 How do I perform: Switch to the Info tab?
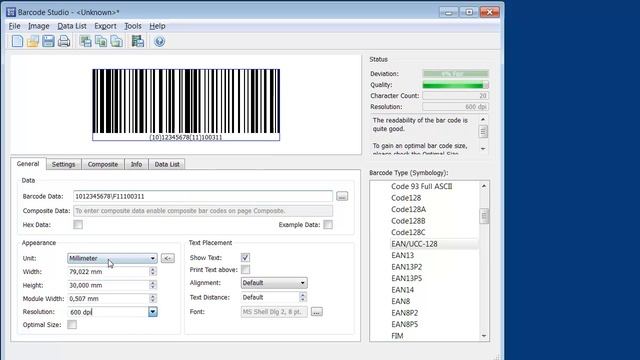click(x=136, y=164)
